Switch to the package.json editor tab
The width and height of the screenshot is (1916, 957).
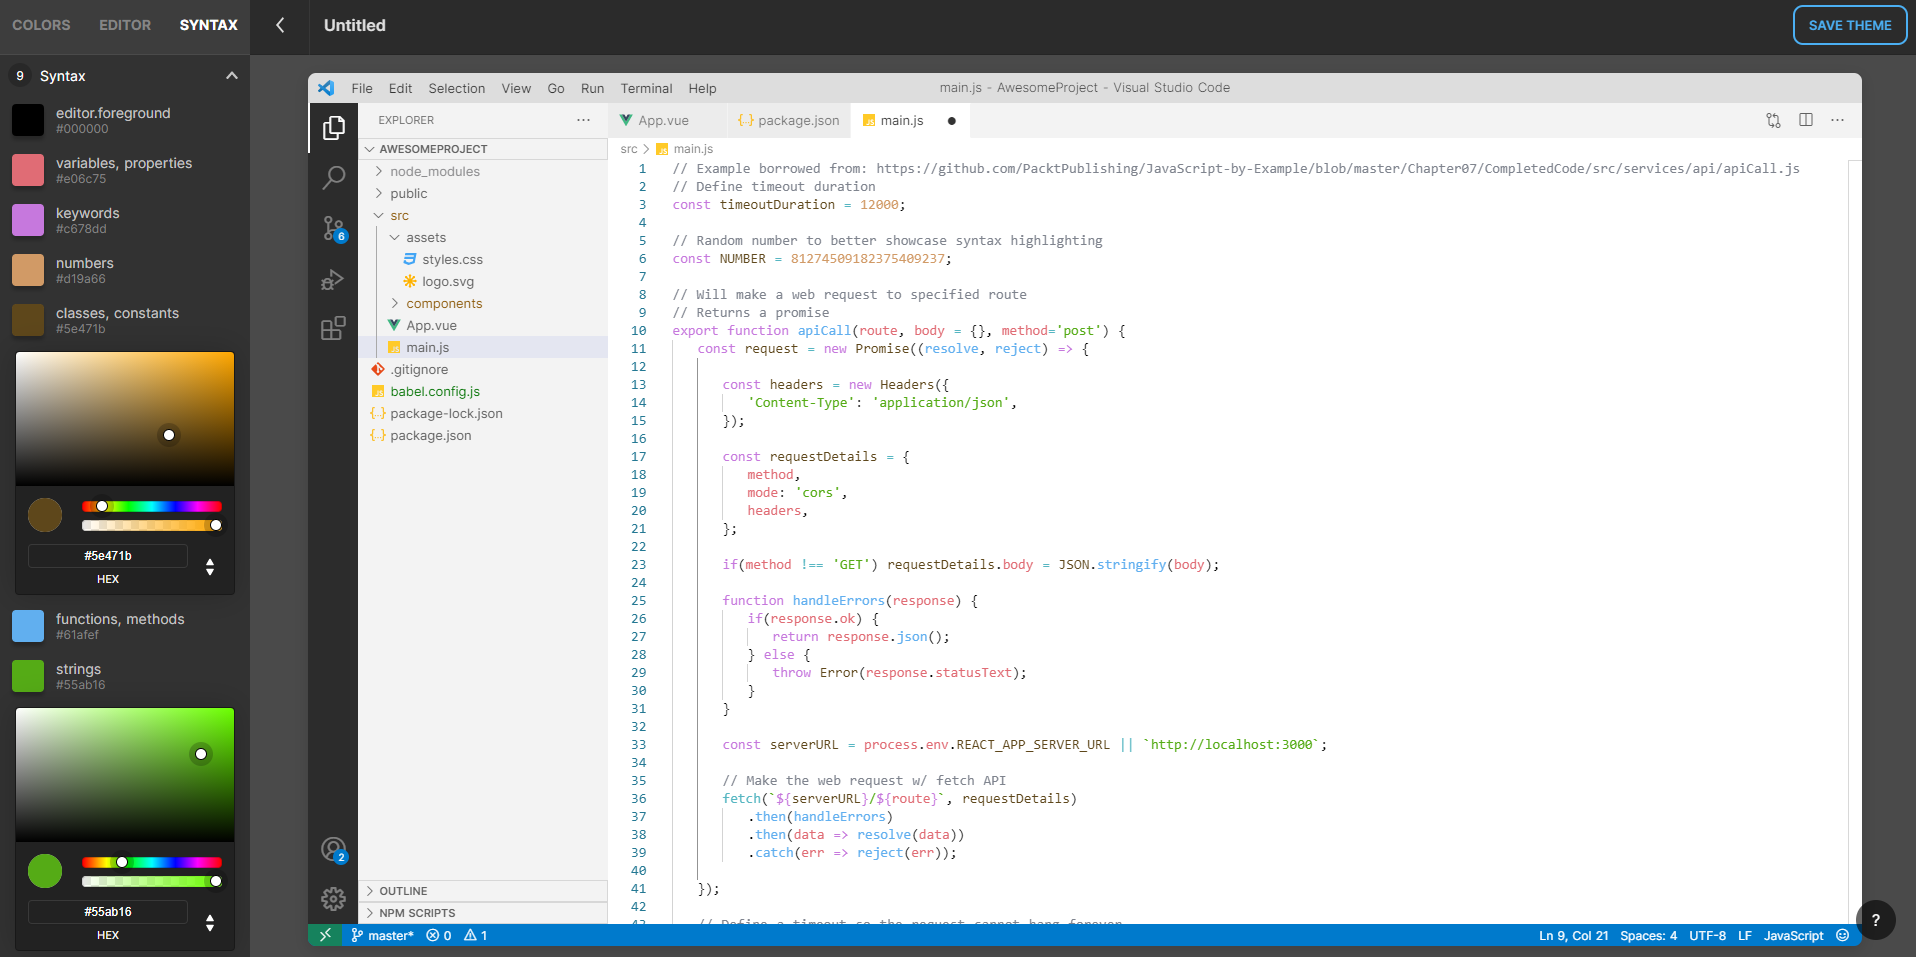coord(788,120)
